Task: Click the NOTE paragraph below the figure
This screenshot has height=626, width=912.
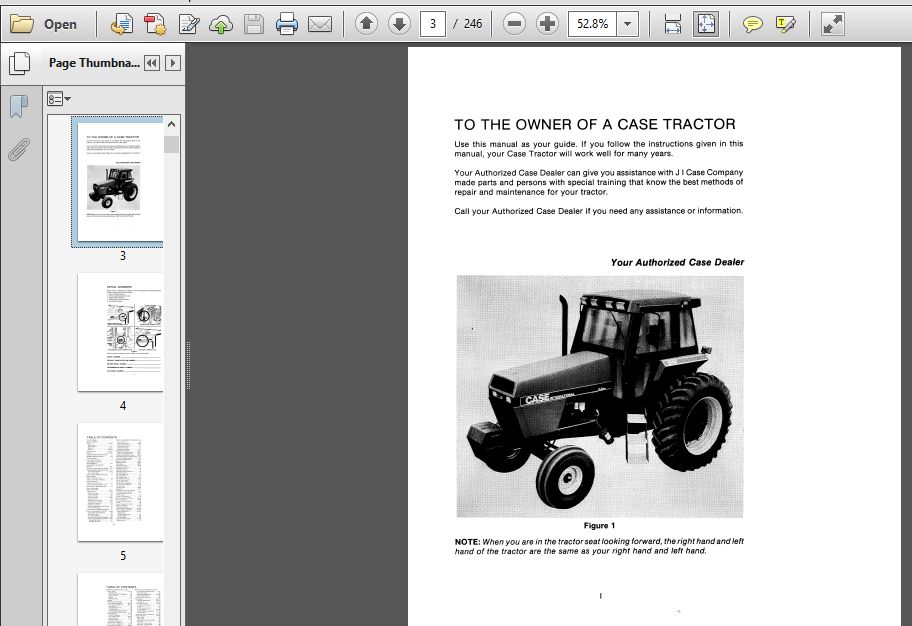Action: (x=599, y=546)
